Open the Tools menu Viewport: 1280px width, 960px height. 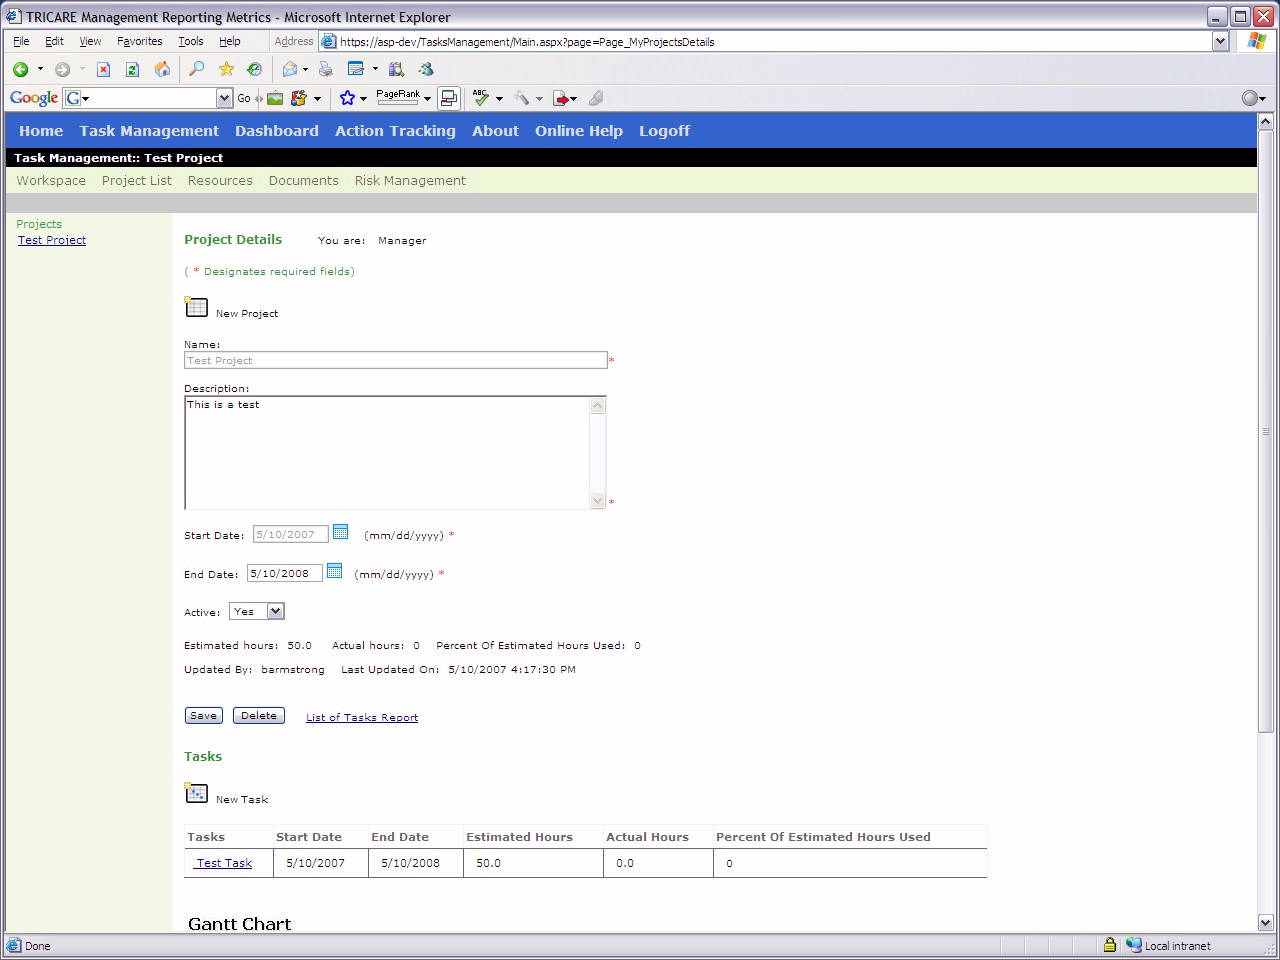190,41
